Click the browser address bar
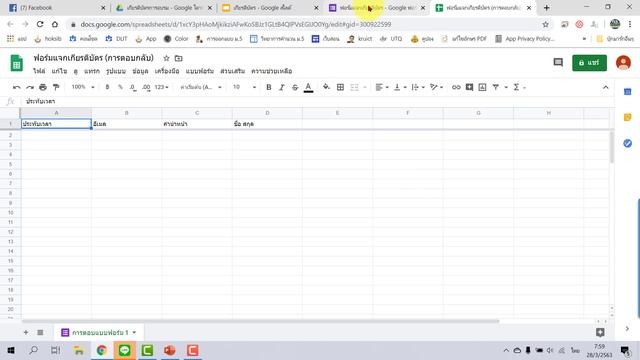640x360 pixels. pyautogui.click(x=306, y=24)
